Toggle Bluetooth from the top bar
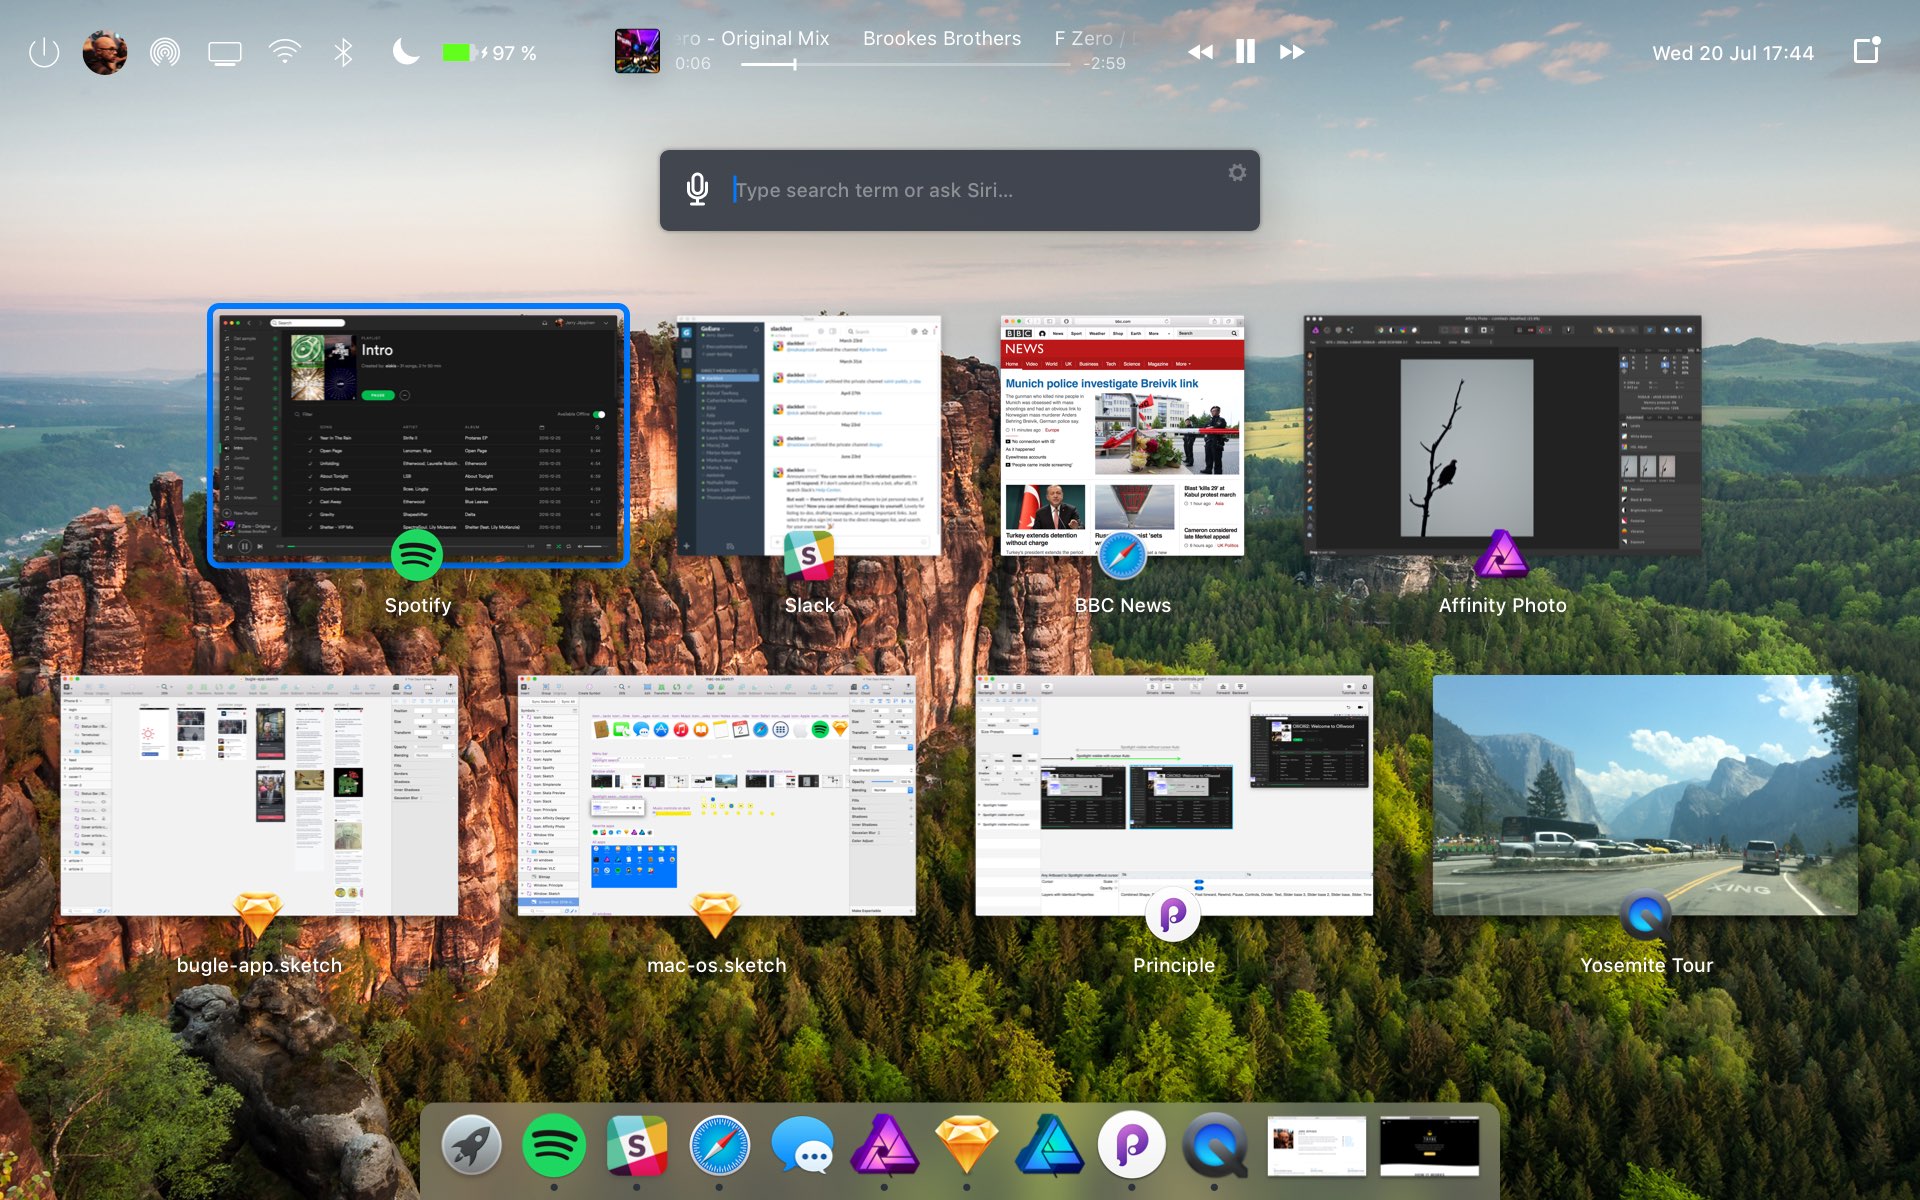This screenshot has height=1200, width=1920. click(x=344, y=52)
